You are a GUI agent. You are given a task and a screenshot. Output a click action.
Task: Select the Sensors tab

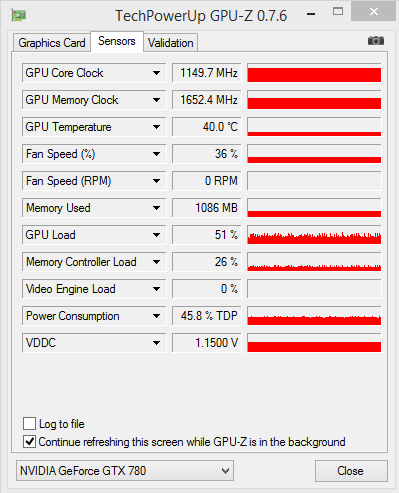[x=117, y=41]
